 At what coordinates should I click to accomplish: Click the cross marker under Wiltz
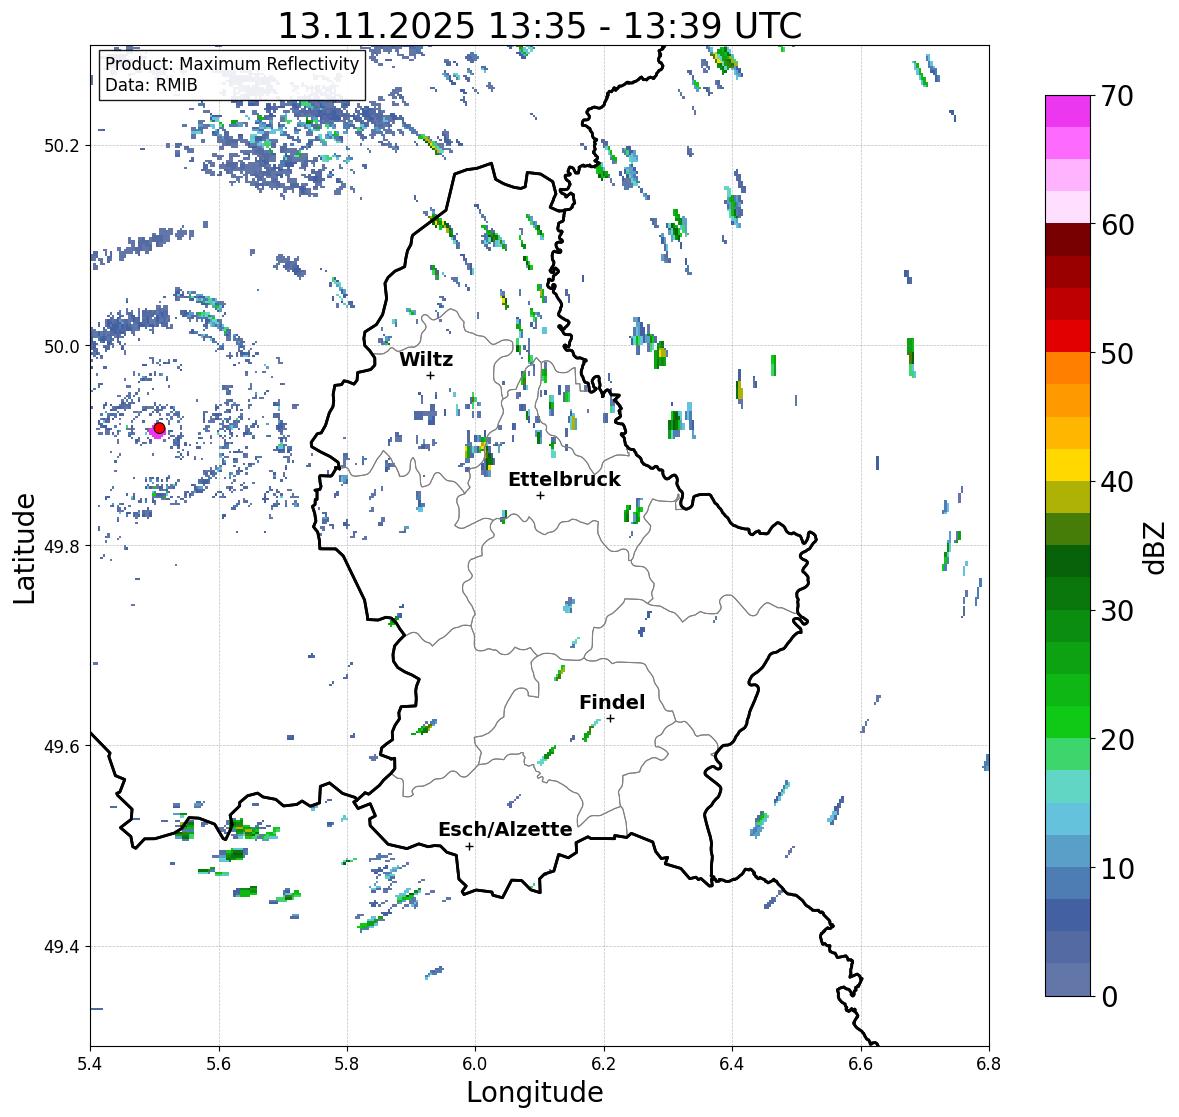430,375
